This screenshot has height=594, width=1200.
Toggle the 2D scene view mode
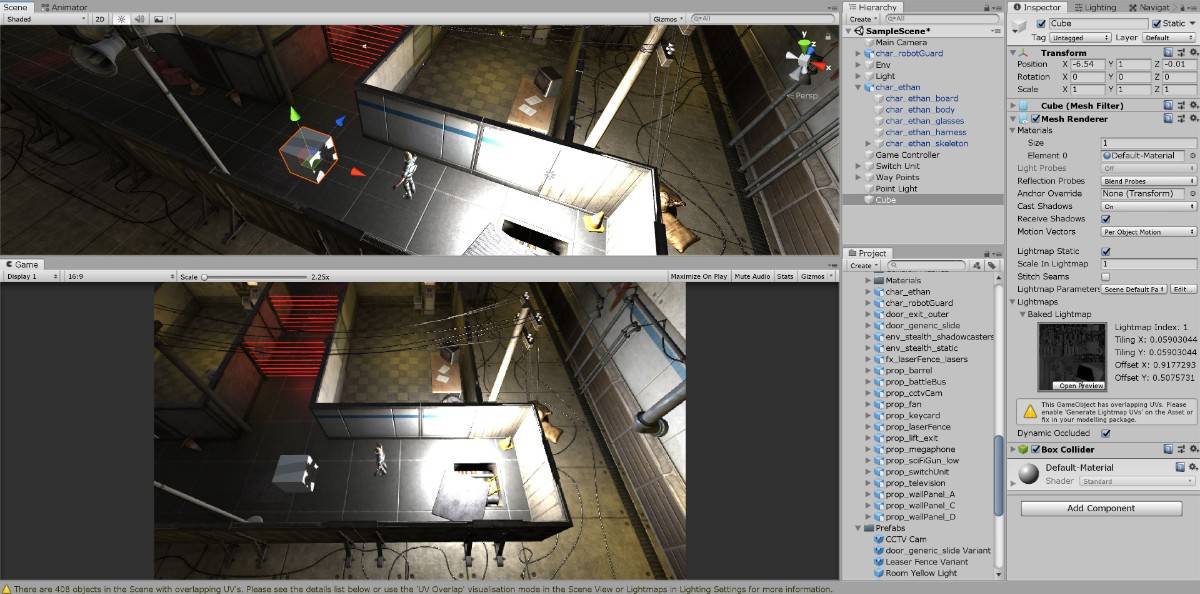[100, 19]
